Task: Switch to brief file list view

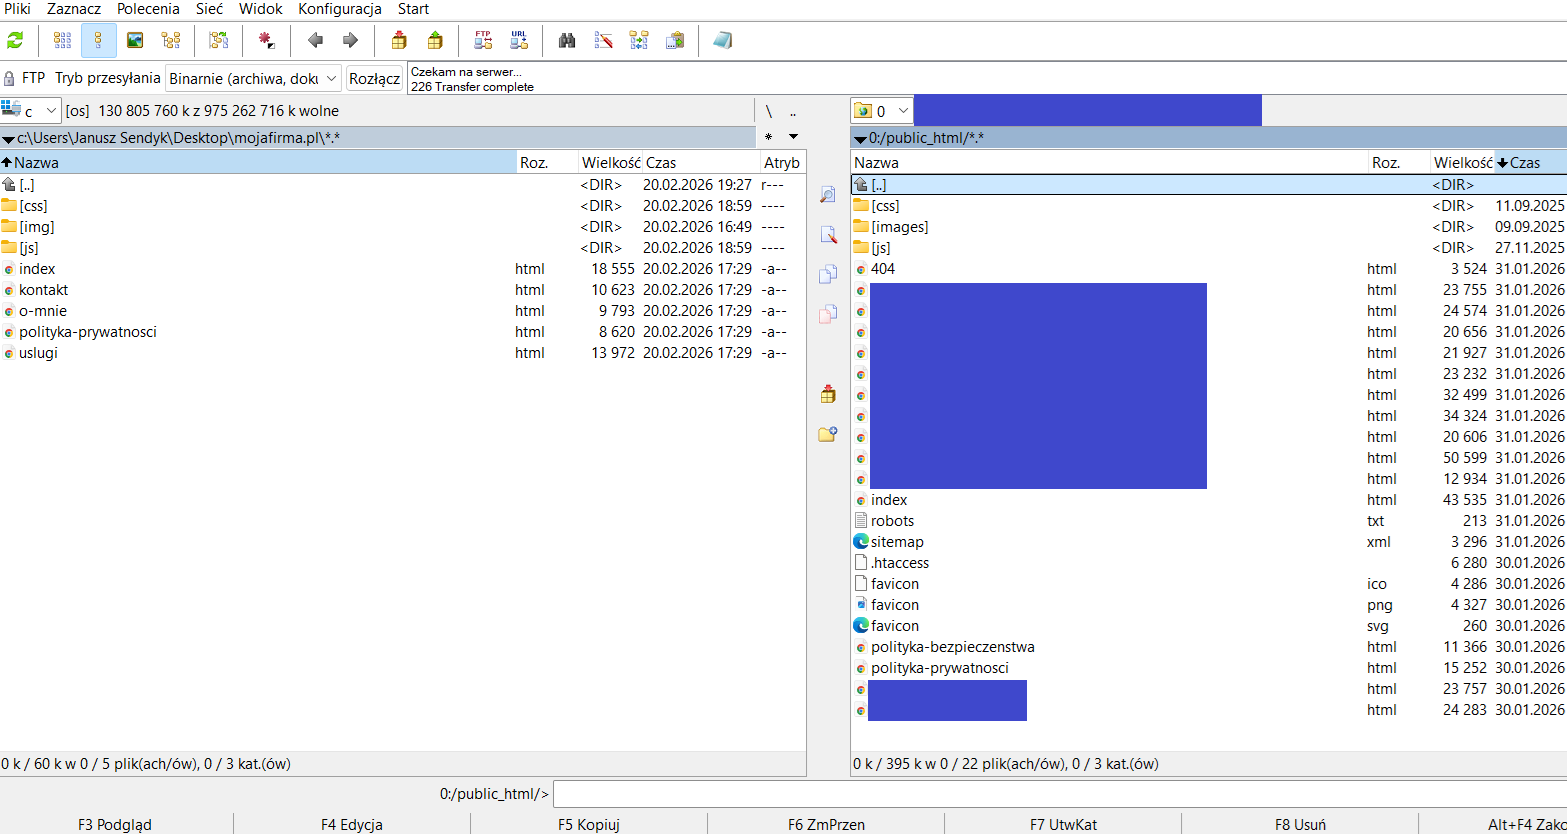Action: pyautogui.click(x=63, y=41)
